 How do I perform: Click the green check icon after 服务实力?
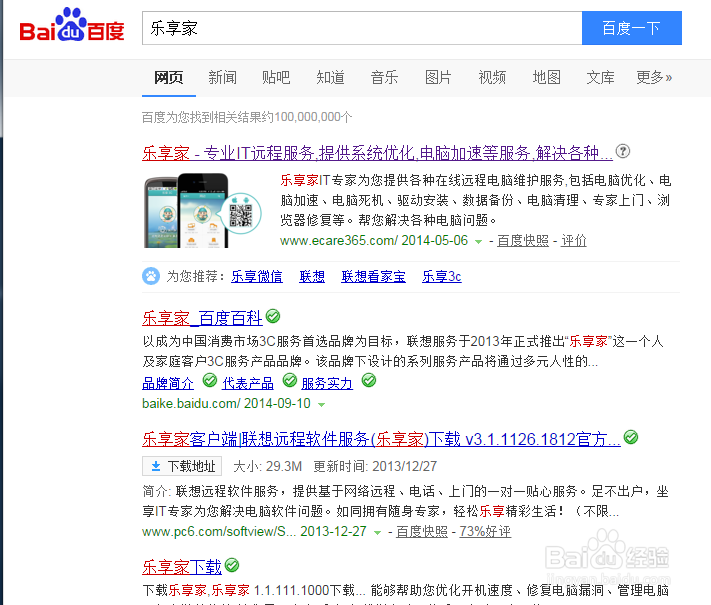pos(369,380)
